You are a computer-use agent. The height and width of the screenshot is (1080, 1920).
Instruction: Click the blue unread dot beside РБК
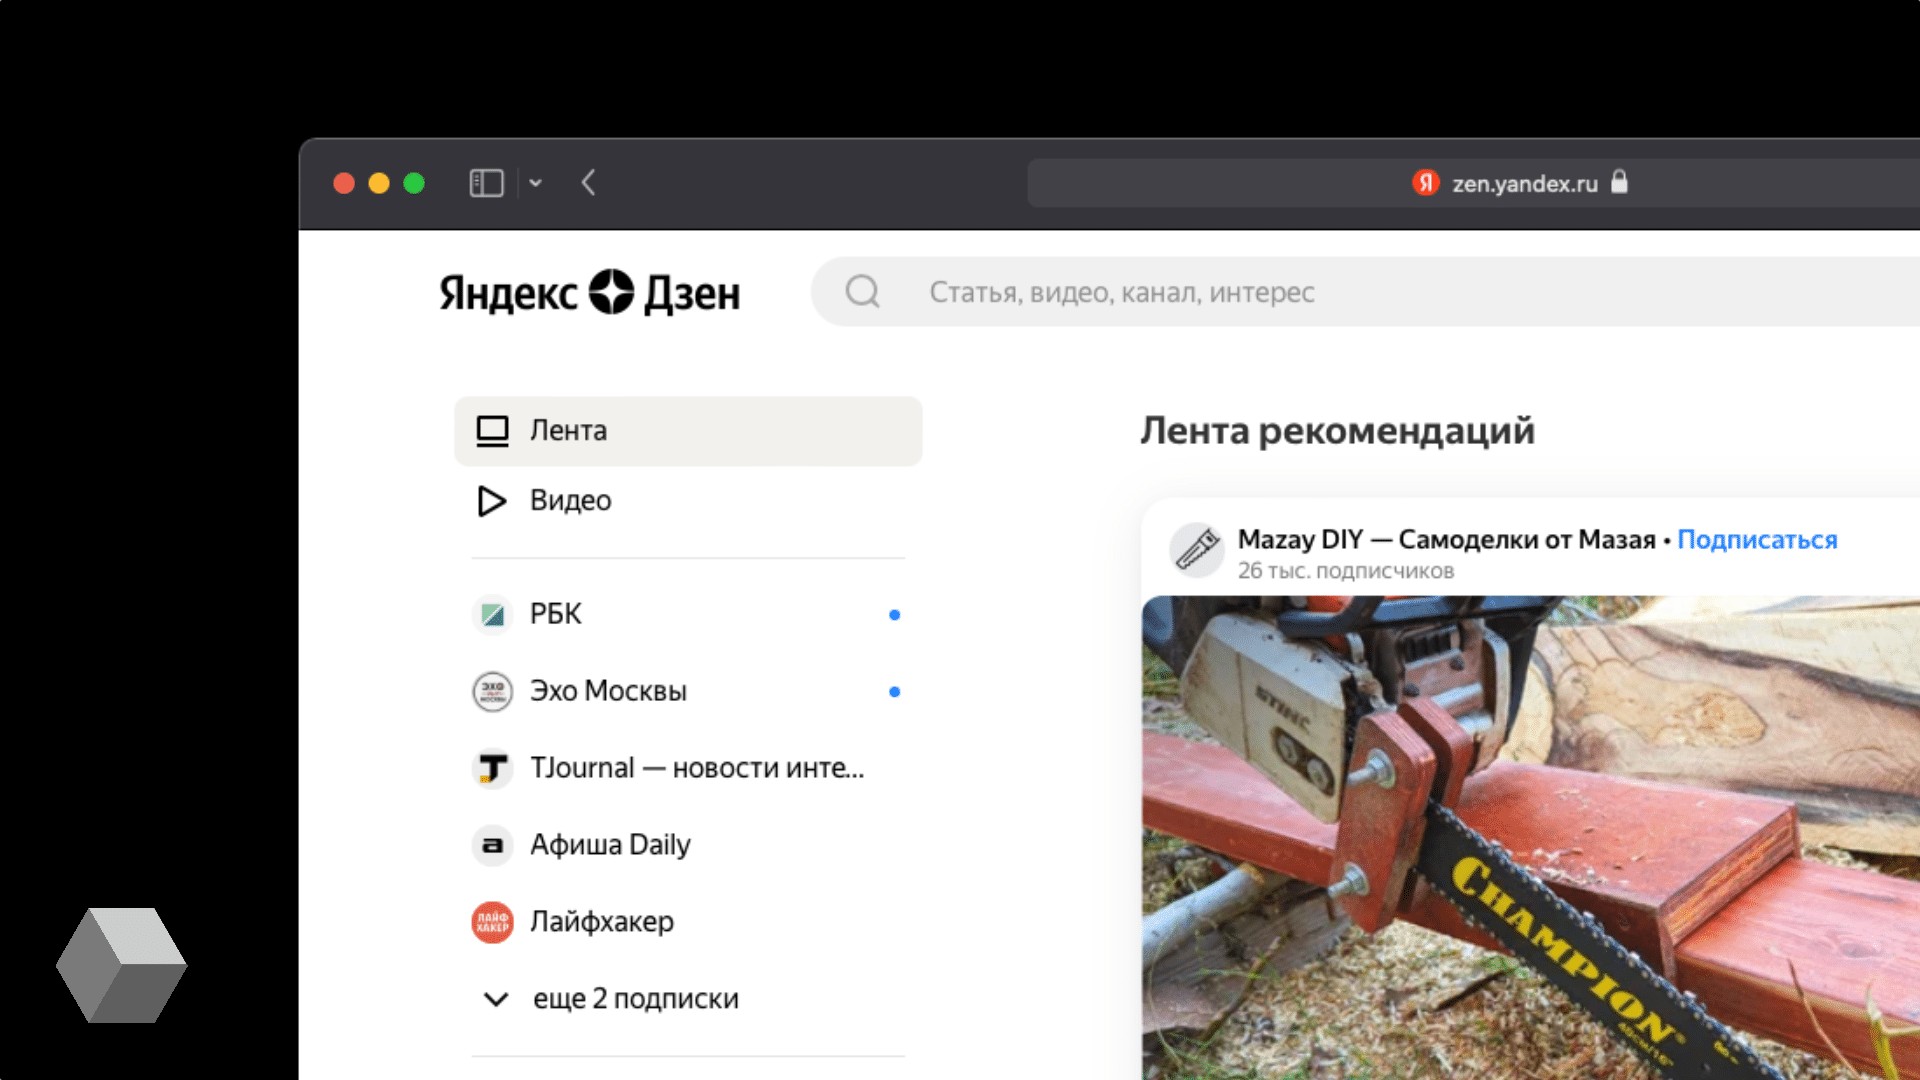coord(895,615)
